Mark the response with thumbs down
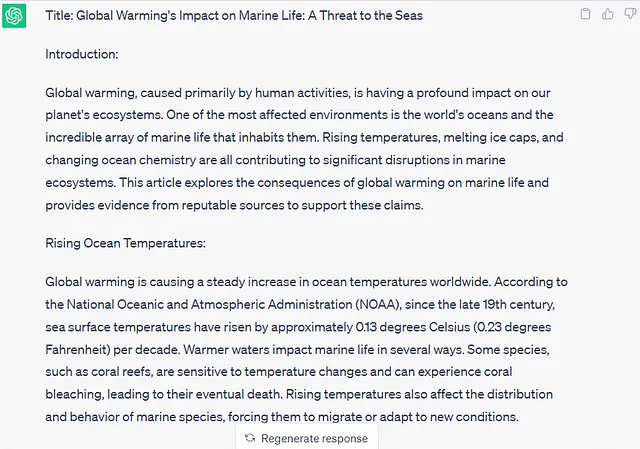Screen dimensions: 640x449 coord(631,14)
